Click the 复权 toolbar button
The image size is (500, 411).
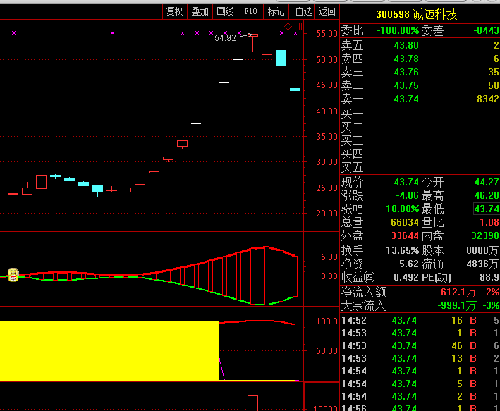(x=175, y=12)
